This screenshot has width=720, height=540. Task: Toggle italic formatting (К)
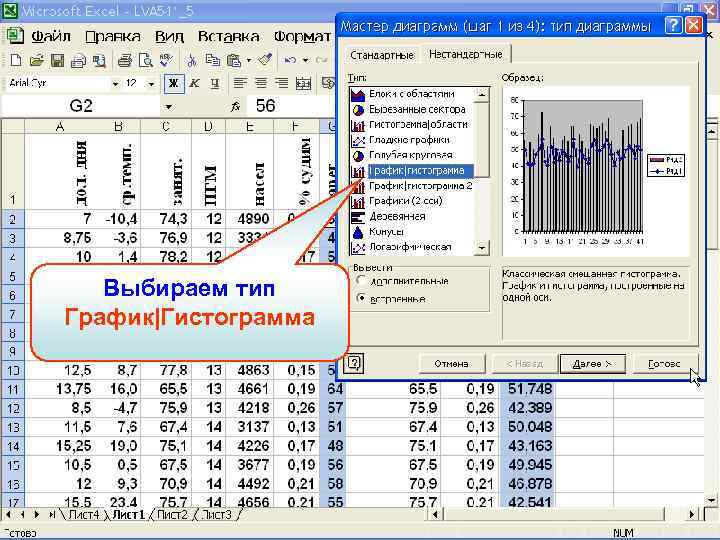tap(195, 84)
